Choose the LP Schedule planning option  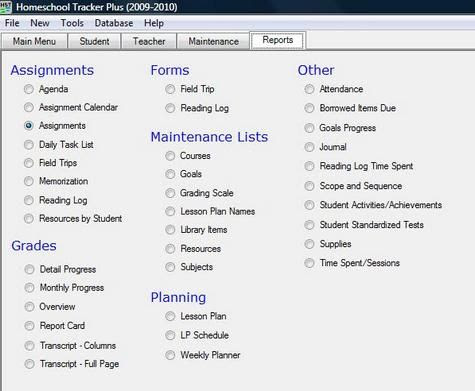pos(170,335)
